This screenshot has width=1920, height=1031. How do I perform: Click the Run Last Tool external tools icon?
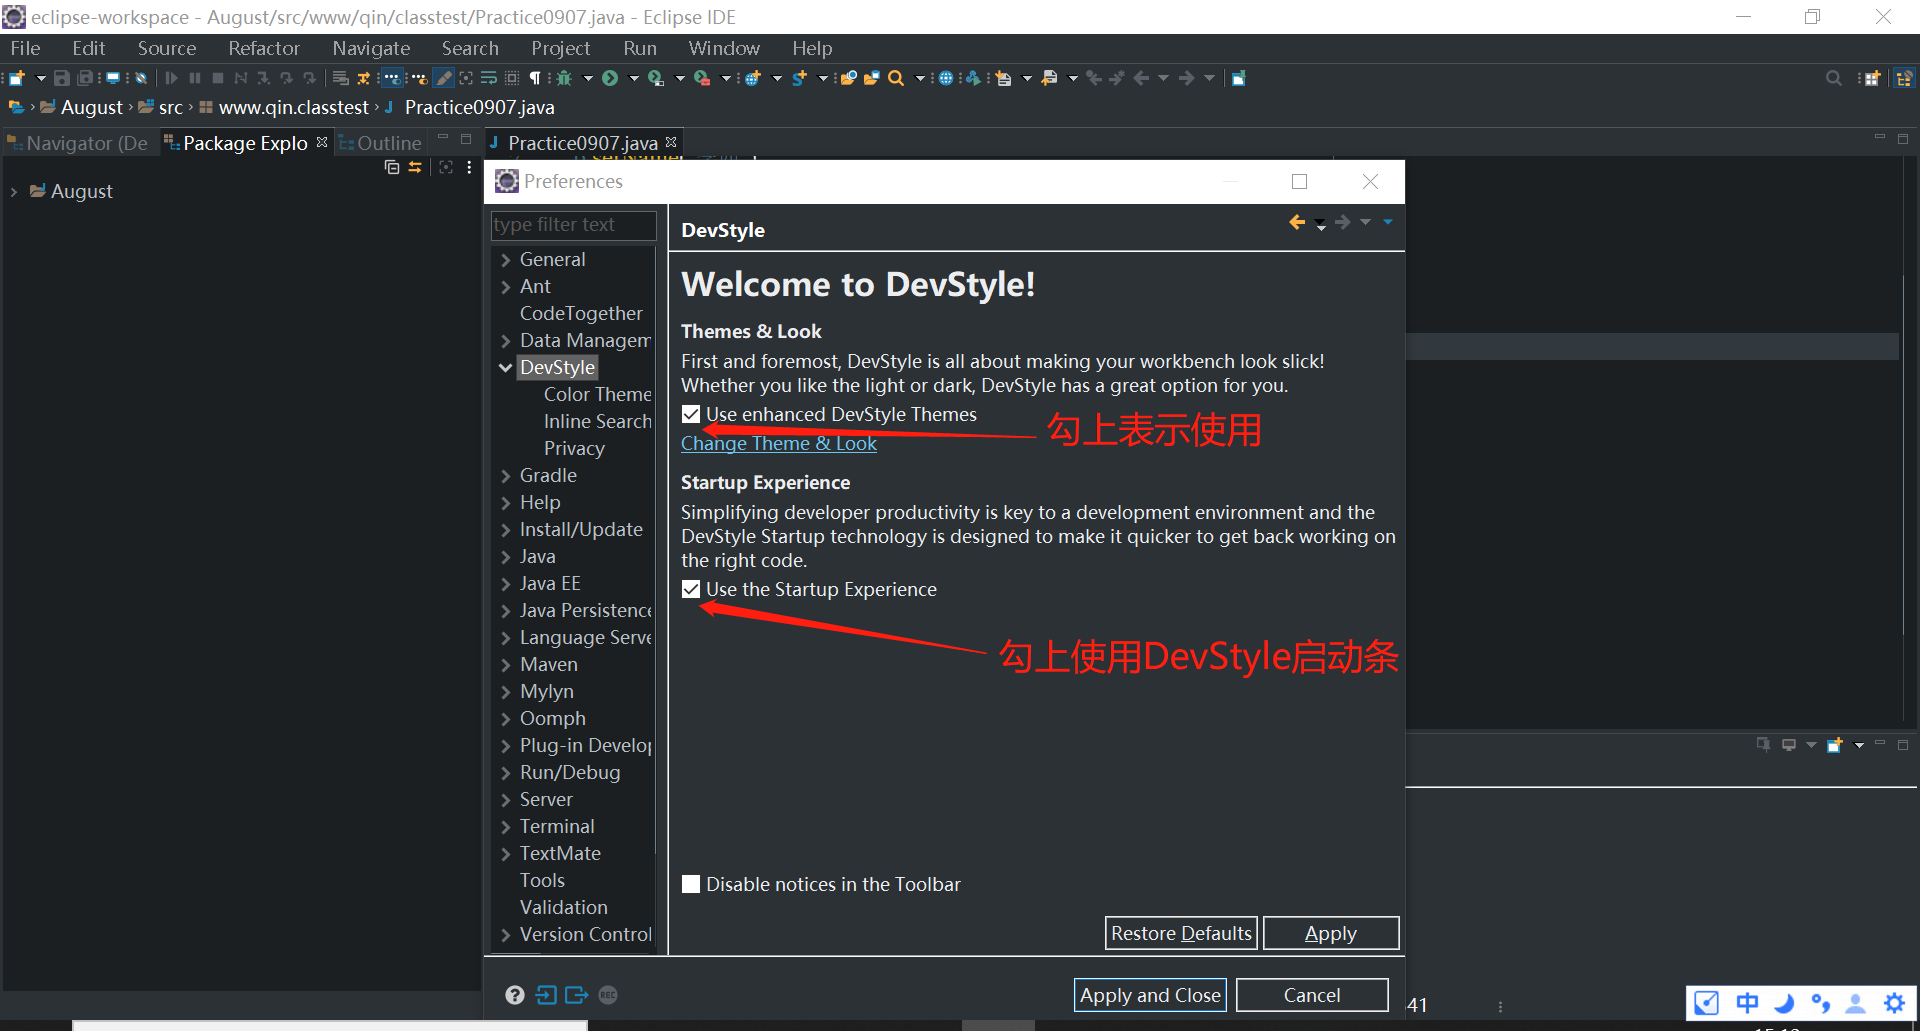tap(702, 78)
